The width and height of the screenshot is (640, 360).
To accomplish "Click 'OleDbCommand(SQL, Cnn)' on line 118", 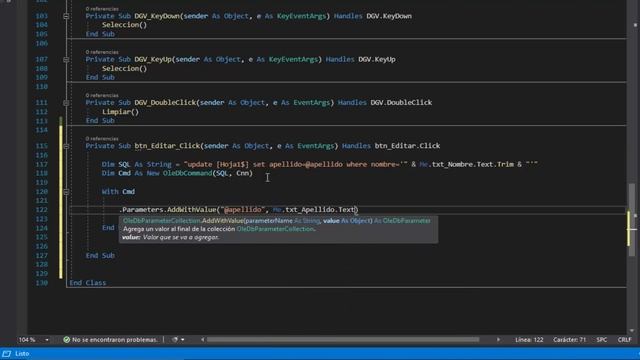I will pyautogui.click(x=208, y=173).
